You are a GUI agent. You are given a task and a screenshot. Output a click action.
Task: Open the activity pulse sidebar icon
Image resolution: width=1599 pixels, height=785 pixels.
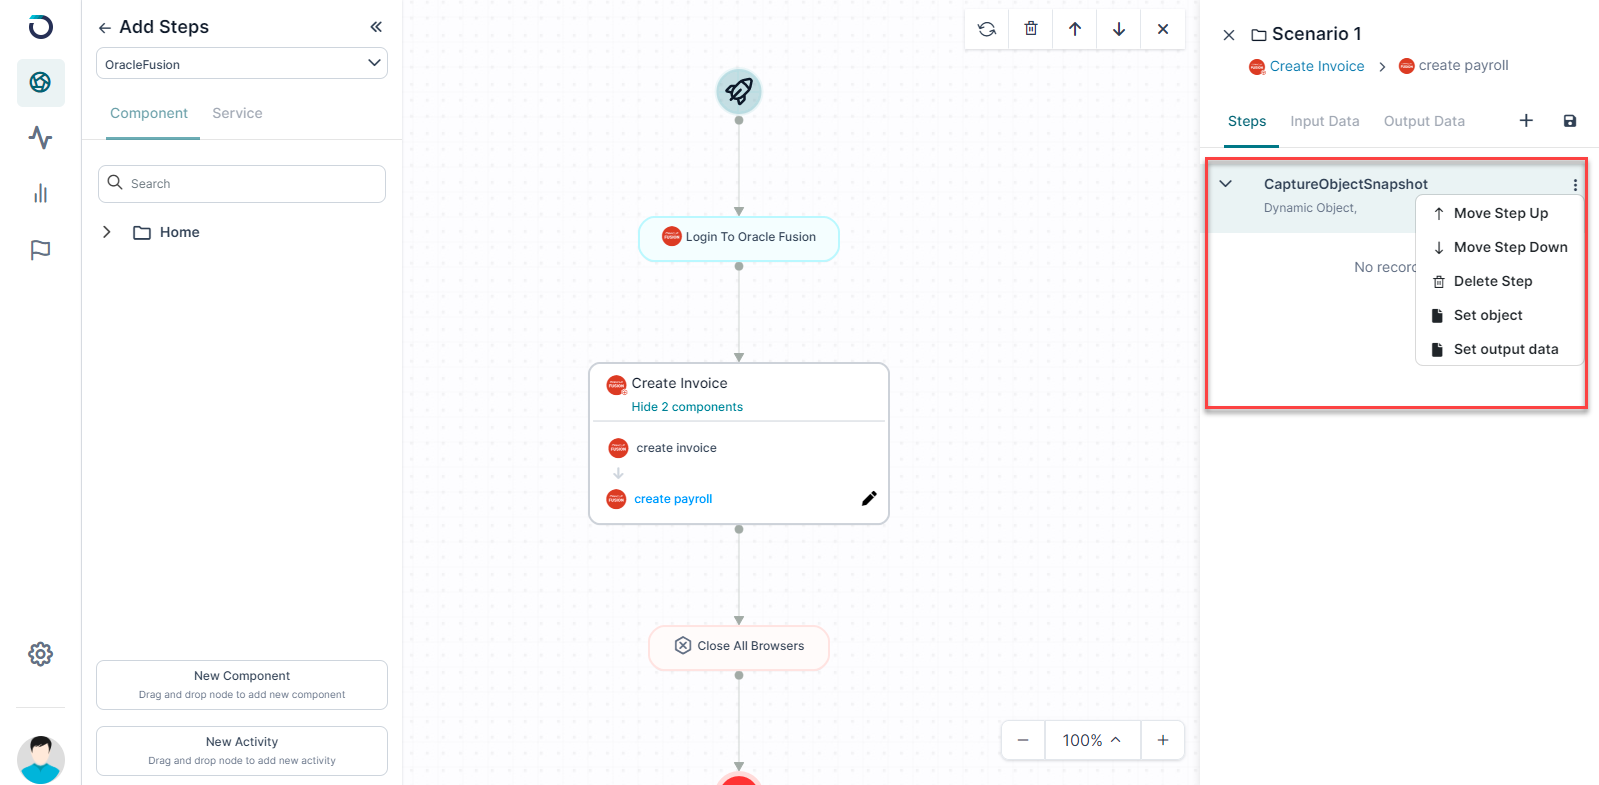[x=40, y=137]
